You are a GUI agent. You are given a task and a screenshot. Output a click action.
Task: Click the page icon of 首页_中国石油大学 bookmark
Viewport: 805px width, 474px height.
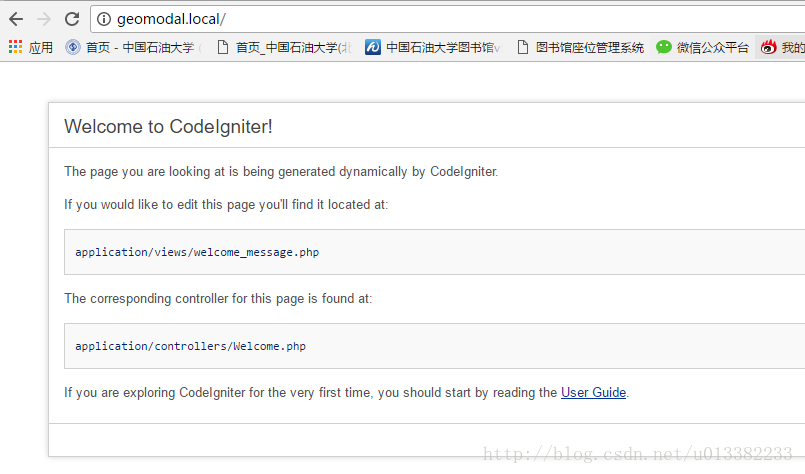(x=223, y=47)
